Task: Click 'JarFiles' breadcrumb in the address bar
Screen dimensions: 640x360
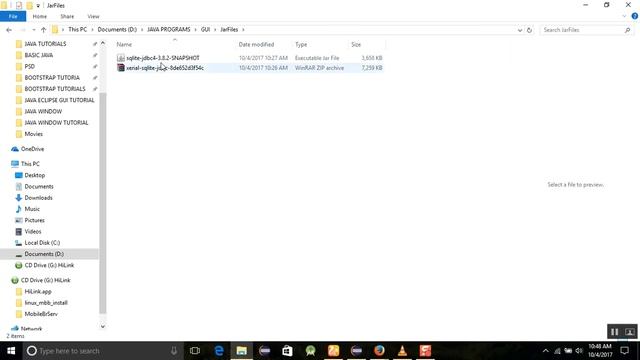Action: [229, 29]
